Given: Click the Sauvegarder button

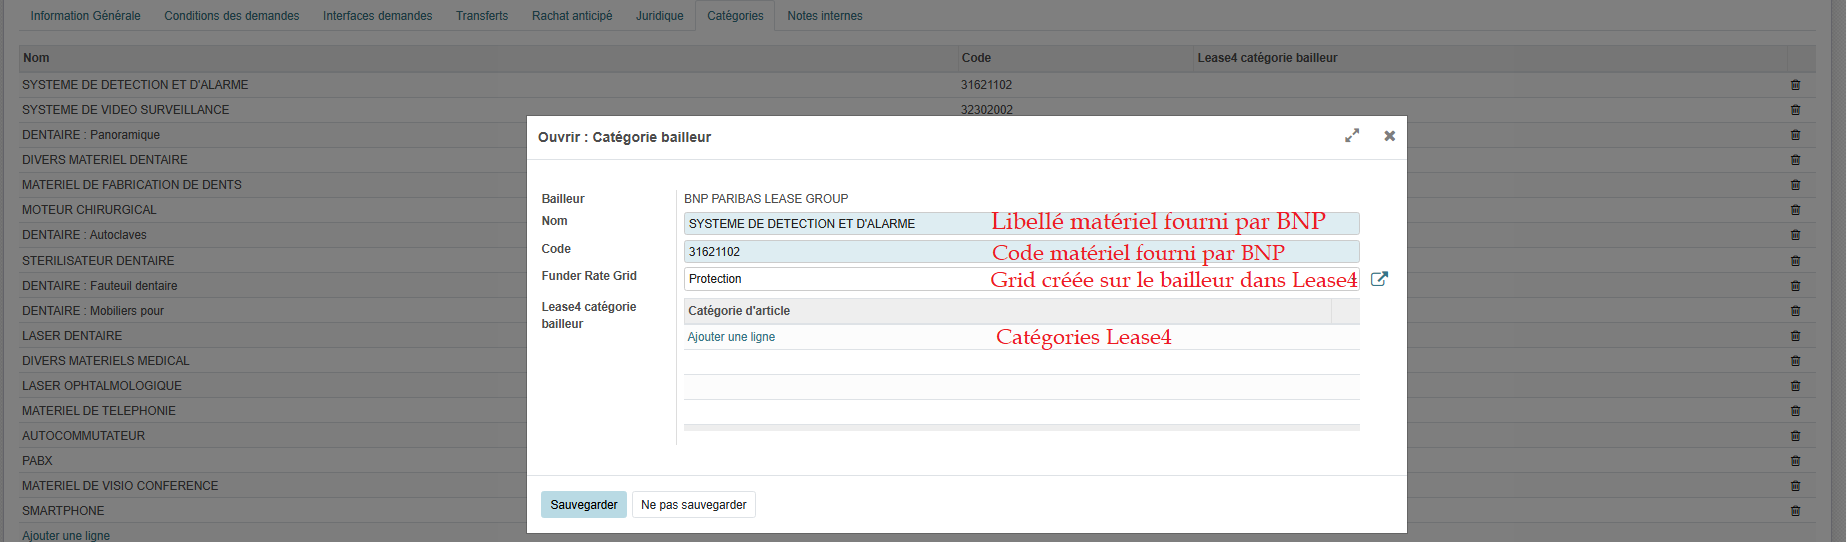Looking at the screenshot, I should tap(583, 505).
